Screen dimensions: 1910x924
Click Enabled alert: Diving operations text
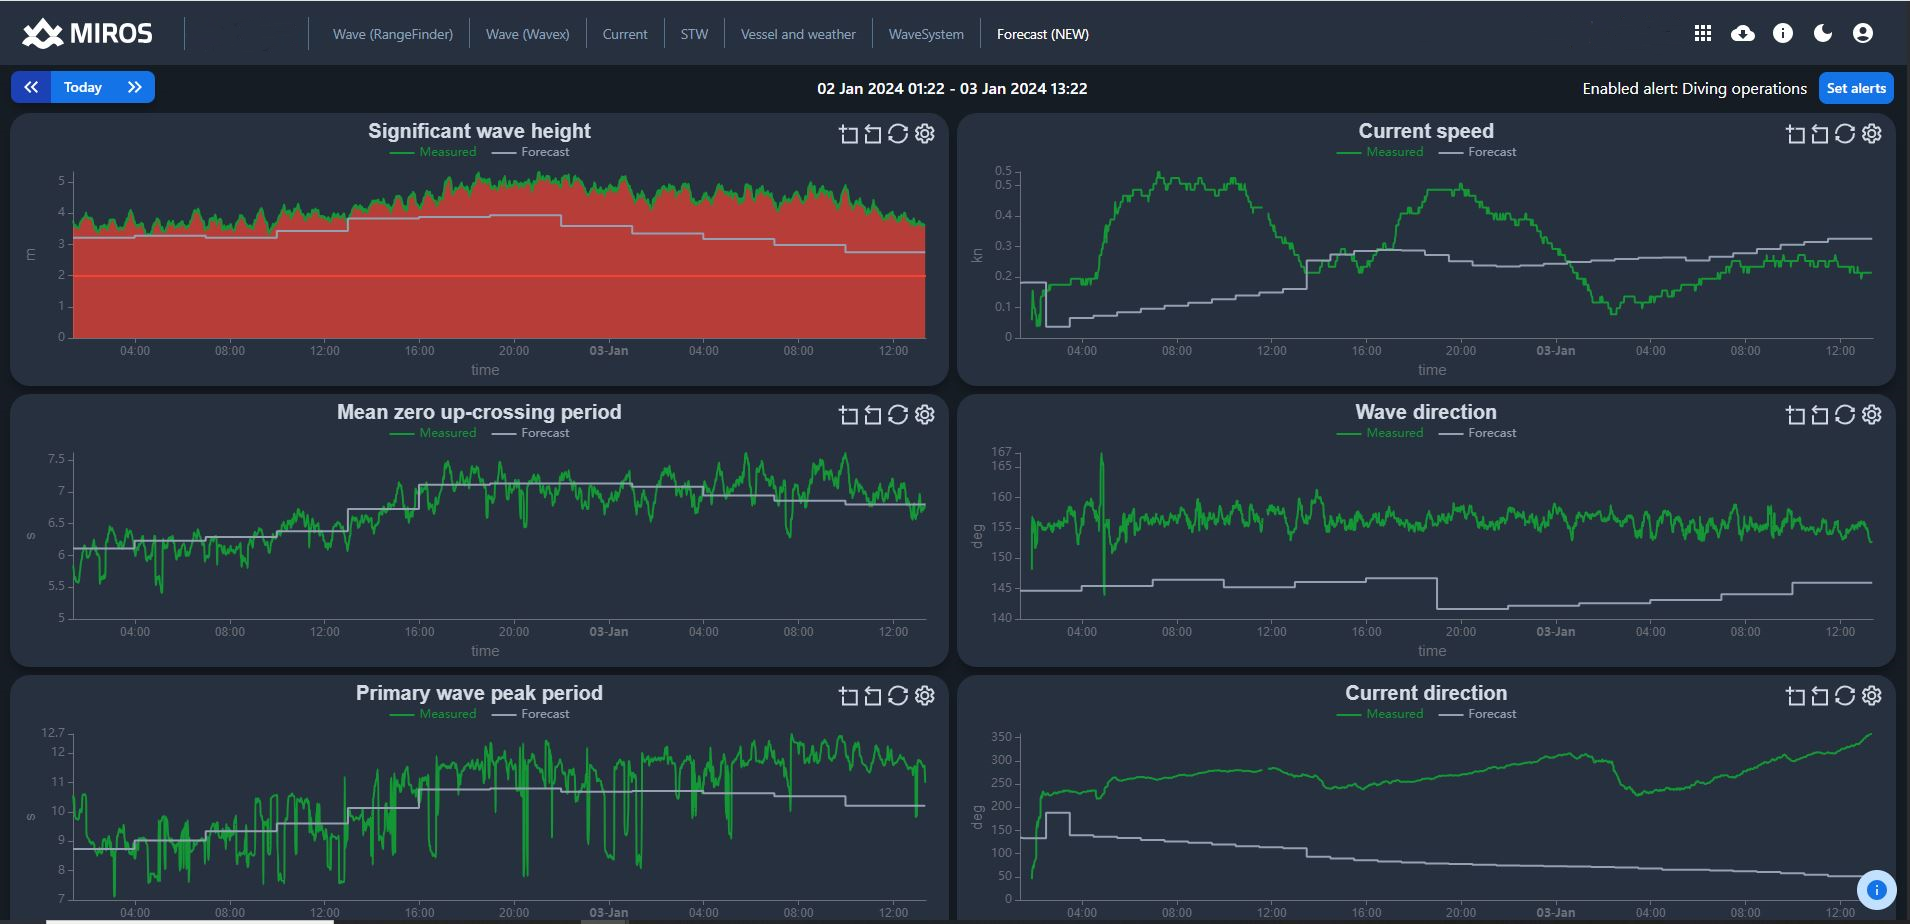(1695, 88)
